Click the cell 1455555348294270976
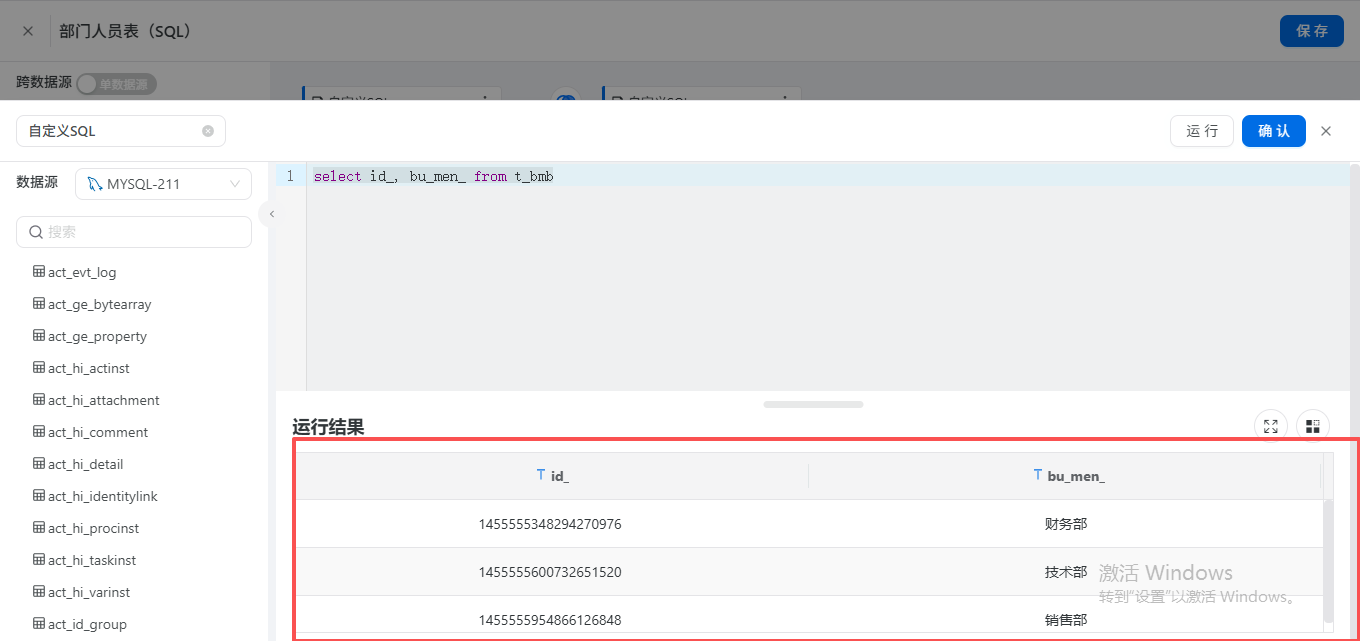Viewport: 1360px width, 641px height. 550,524
